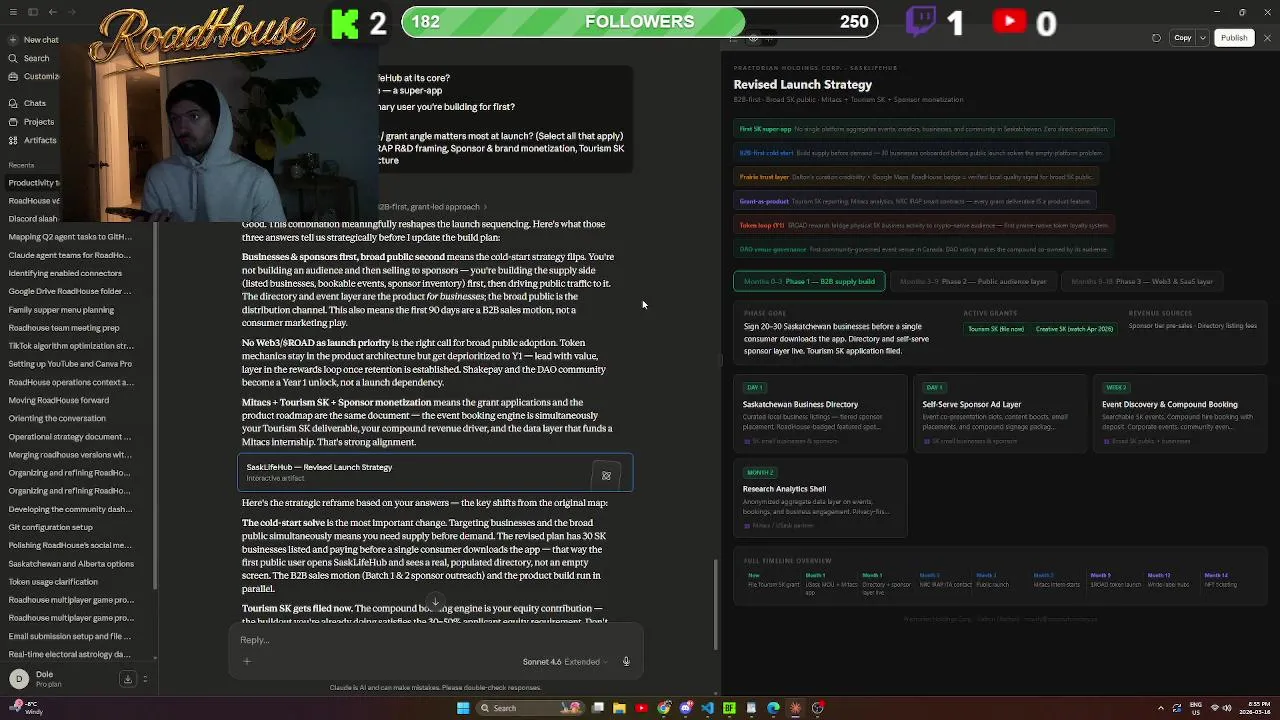Open 'Setting up YouTube and Canva Pro' chat
Screen dimensions: 1280x720
[x=70, y=364]
